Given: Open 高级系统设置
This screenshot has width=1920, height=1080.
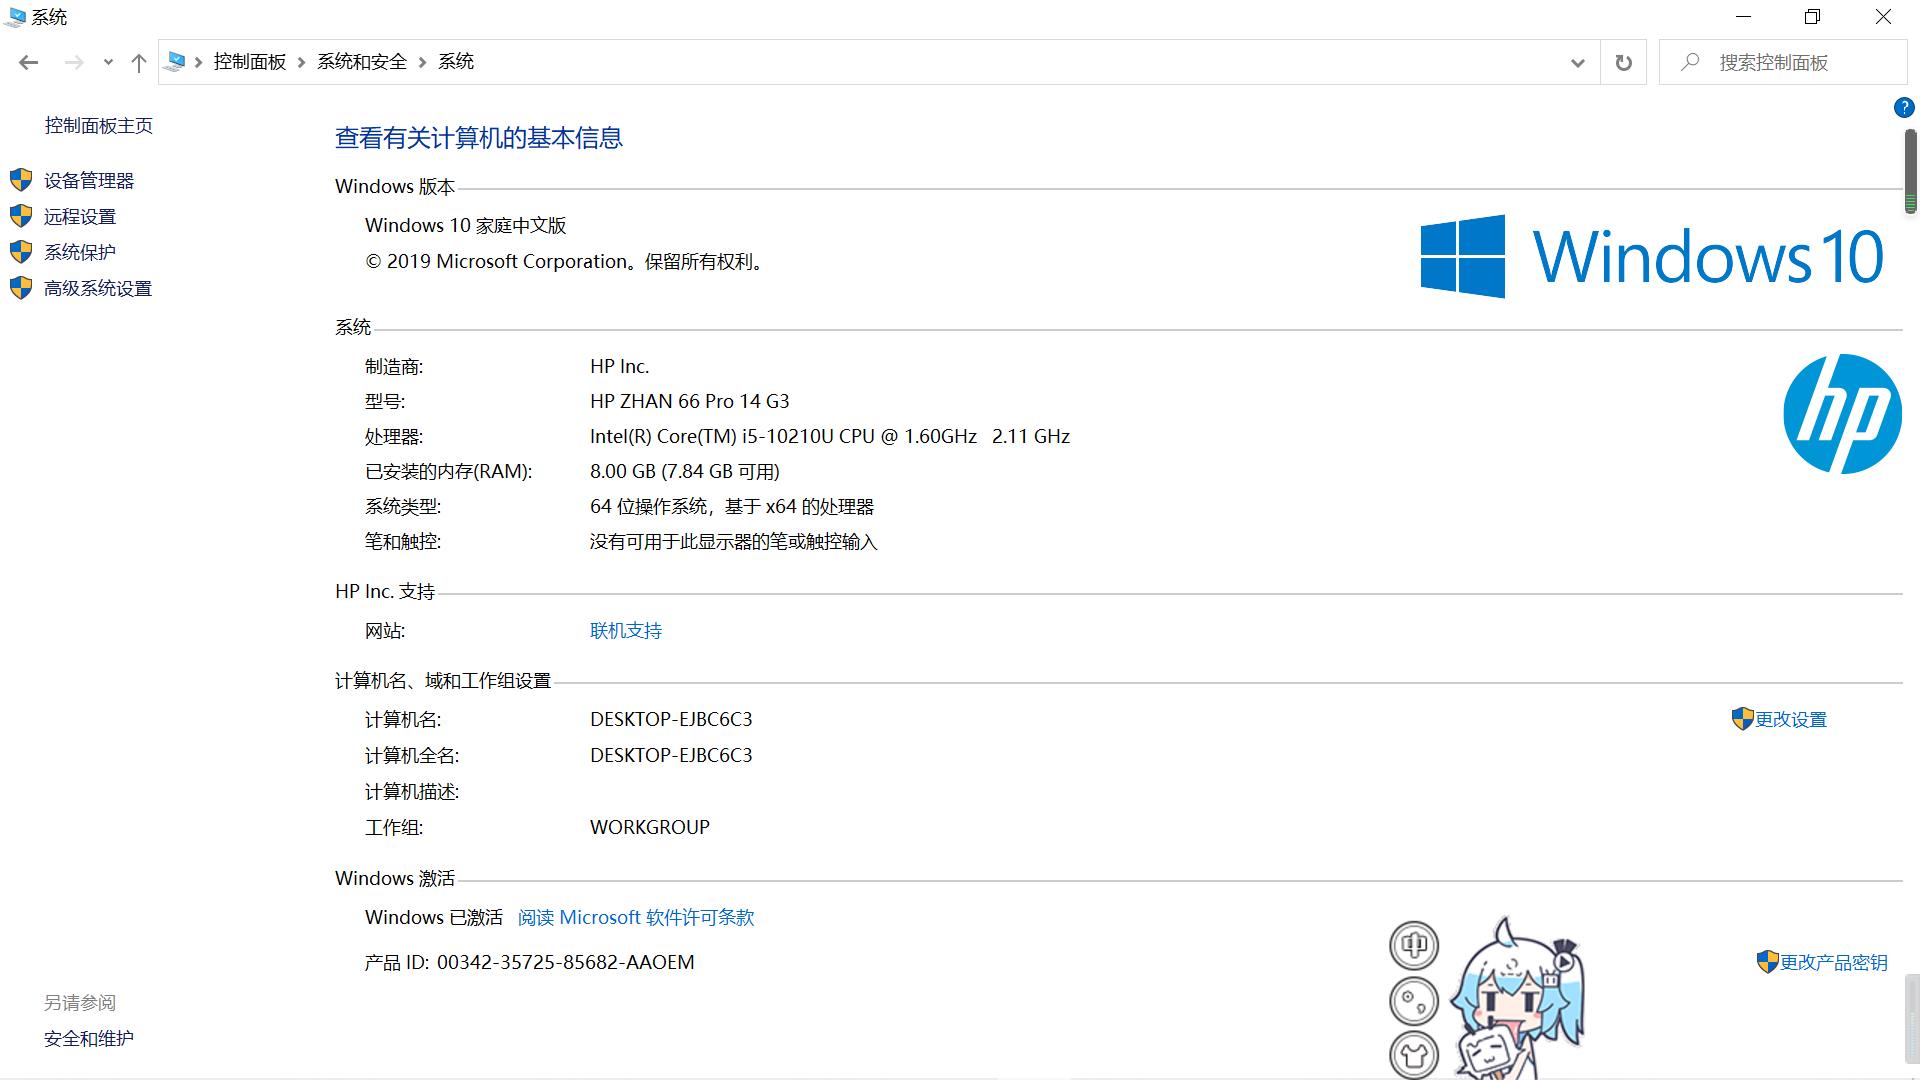Looking at the screenshot, I should [x=97, y=288].
